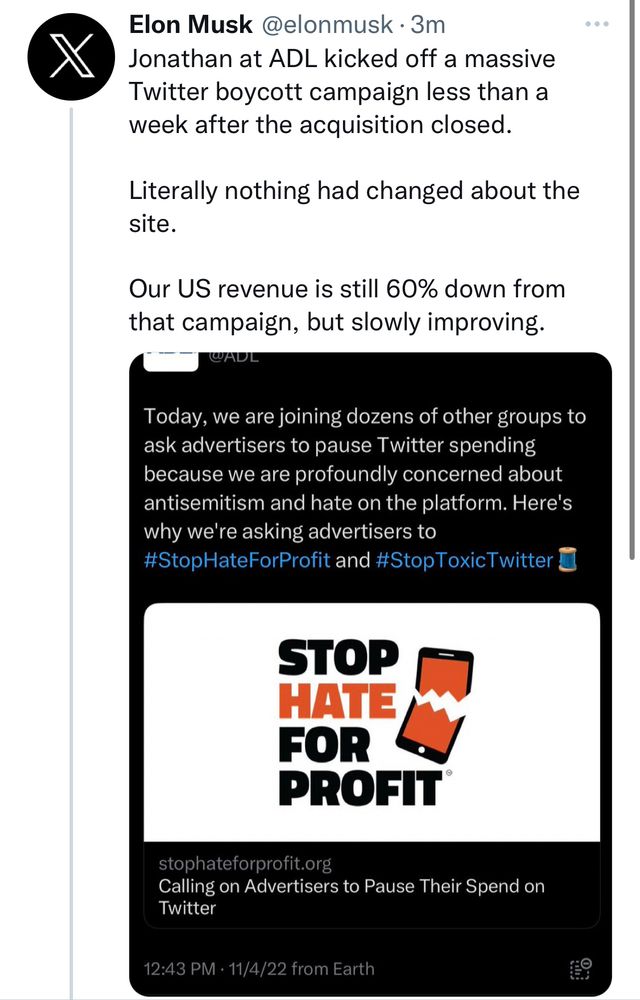Open the #StopHateForProfit hashtag

(237, 560)
